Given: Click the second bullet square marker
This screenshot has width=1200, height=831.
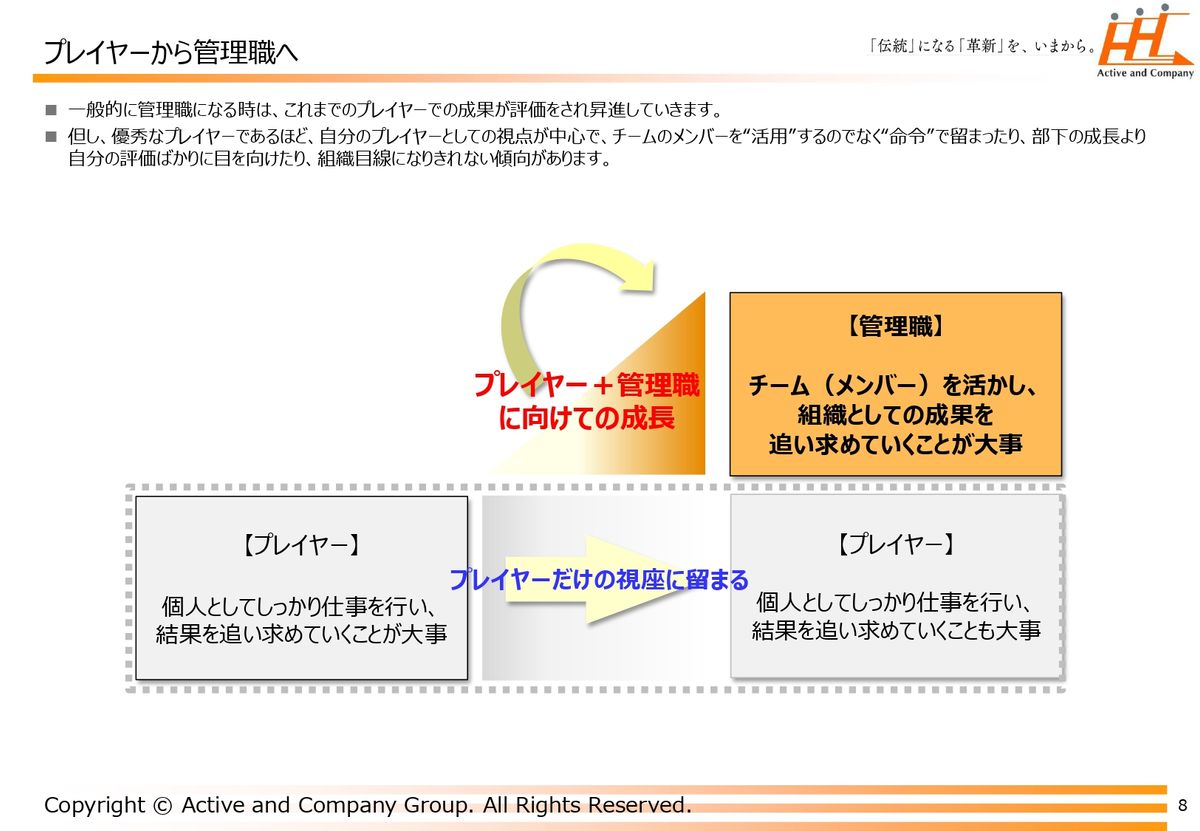Looking at the screenshot, I should 51,136.
